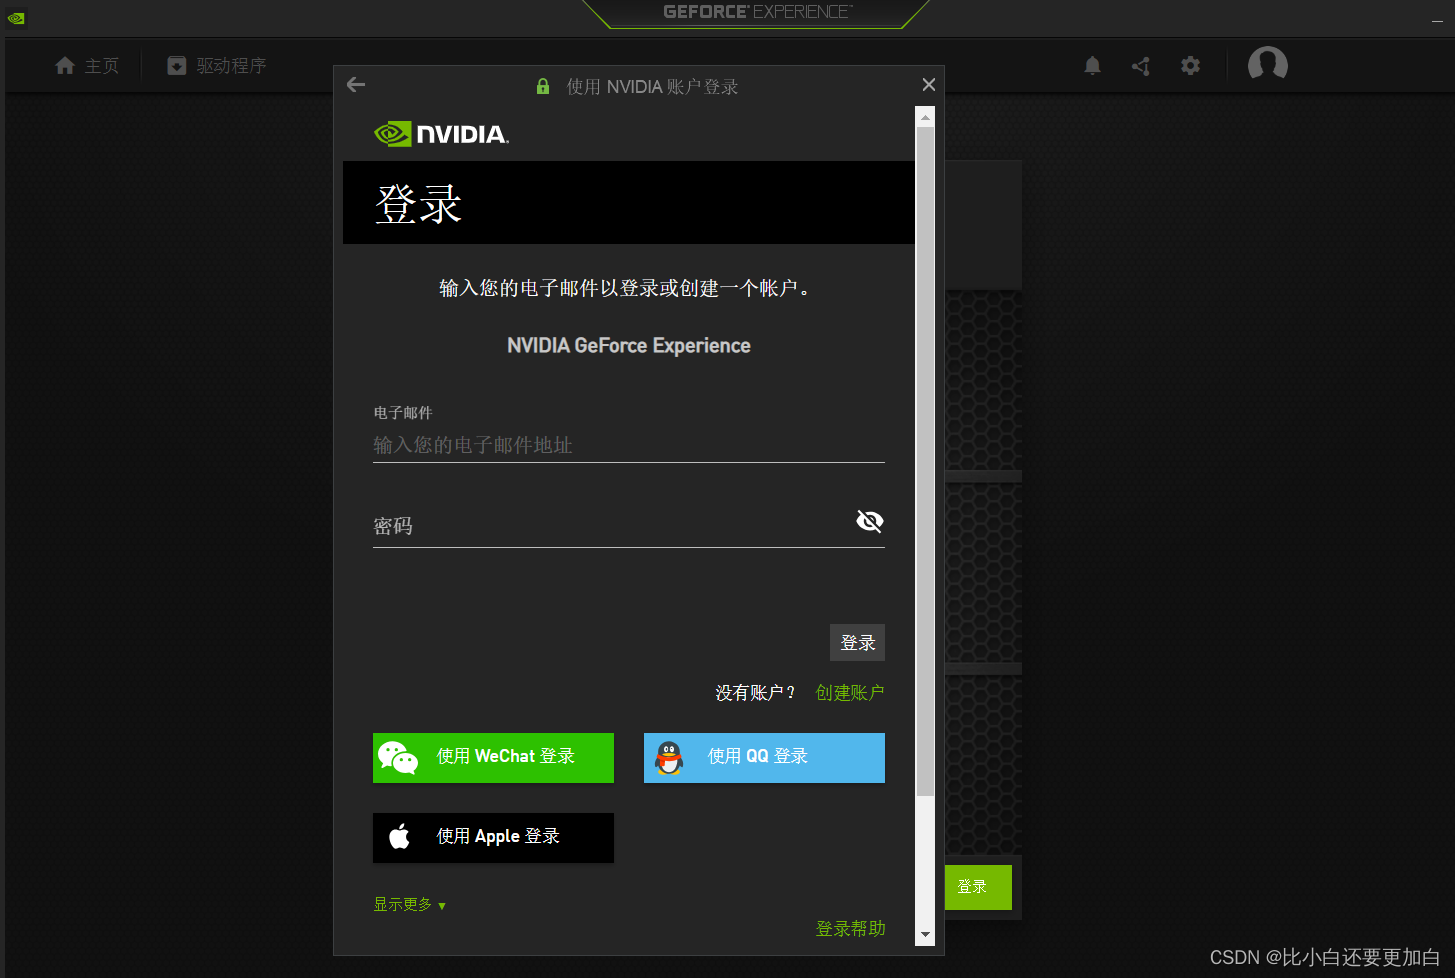Focus the email address input field
The height and width of the screenshot is (978, 1455).
(x=629, y=445)
